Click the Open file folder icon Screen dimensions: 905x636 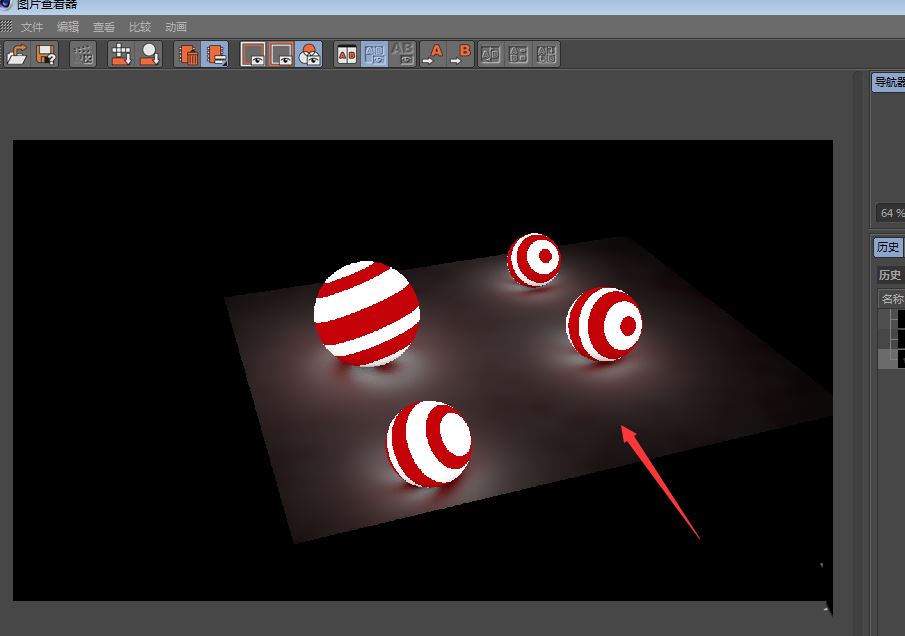coord(17,54)
